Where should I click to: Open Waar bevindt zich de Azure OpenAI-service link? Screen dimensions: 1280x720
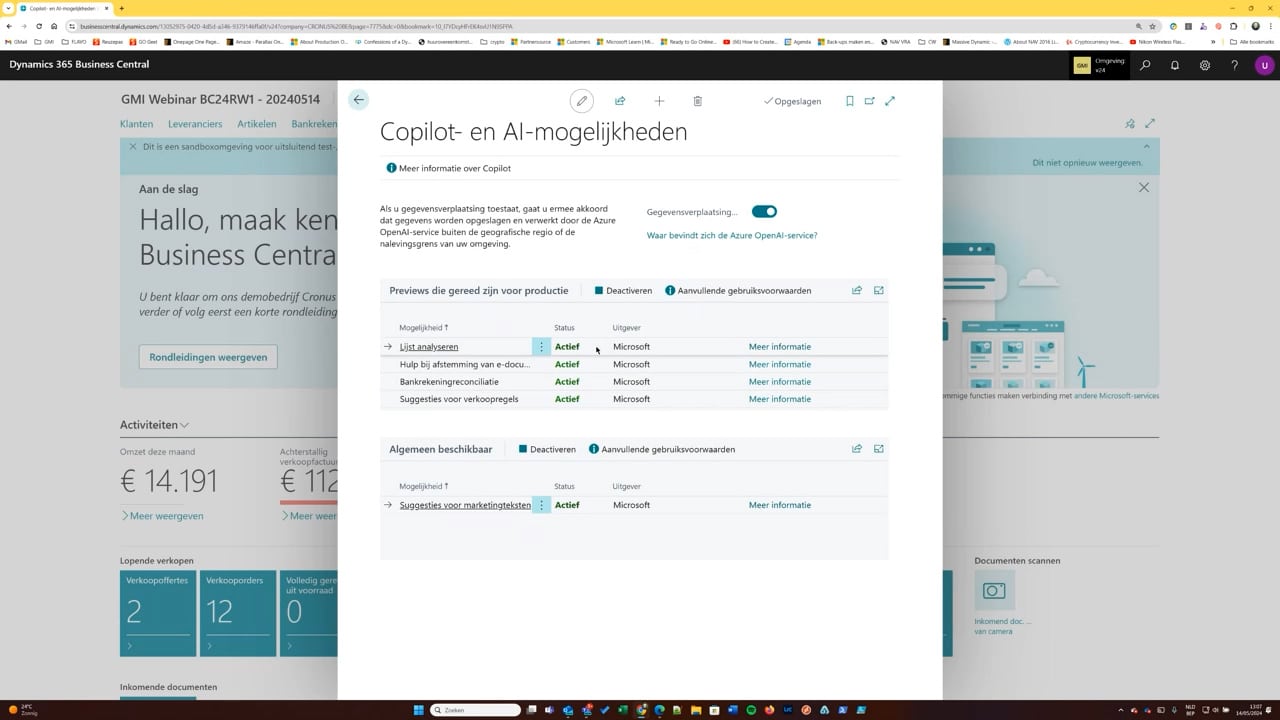[x=732, y=235]
